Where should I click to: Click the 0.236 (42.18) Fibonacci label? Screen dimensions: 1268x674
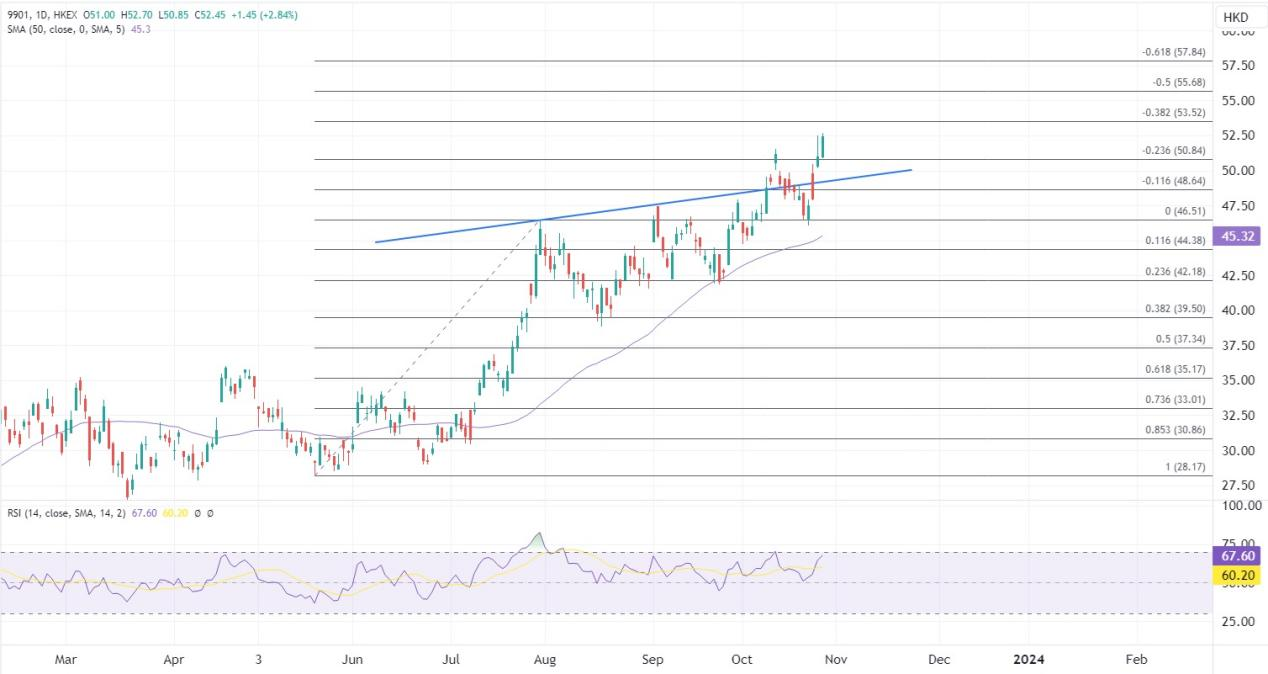(x=1175, y=272)
